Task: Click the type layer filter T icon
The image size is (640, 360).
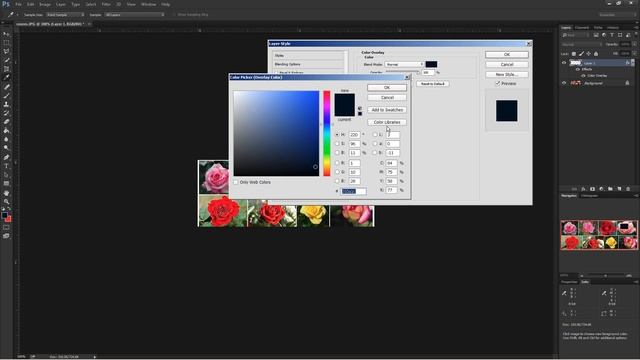Action: (x=612, y=35)
